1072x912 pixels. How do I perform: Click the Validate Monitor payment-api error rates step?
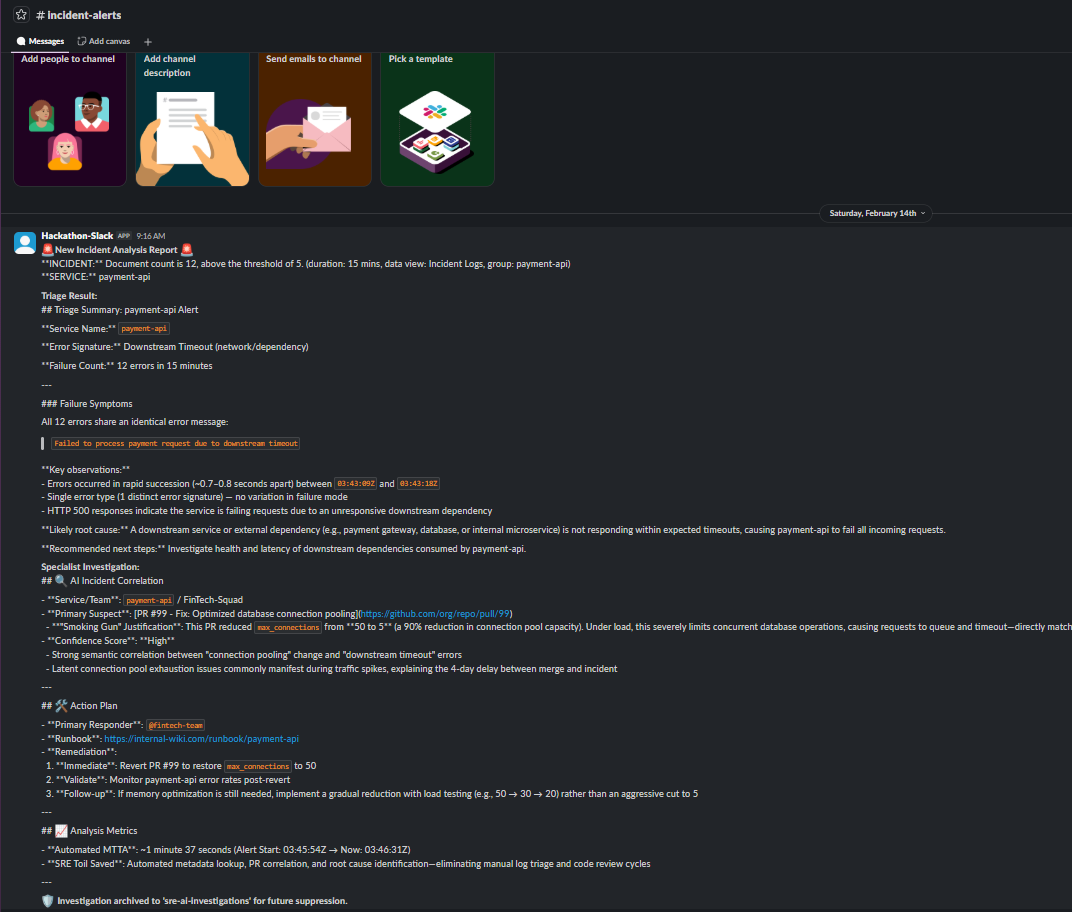168,780
